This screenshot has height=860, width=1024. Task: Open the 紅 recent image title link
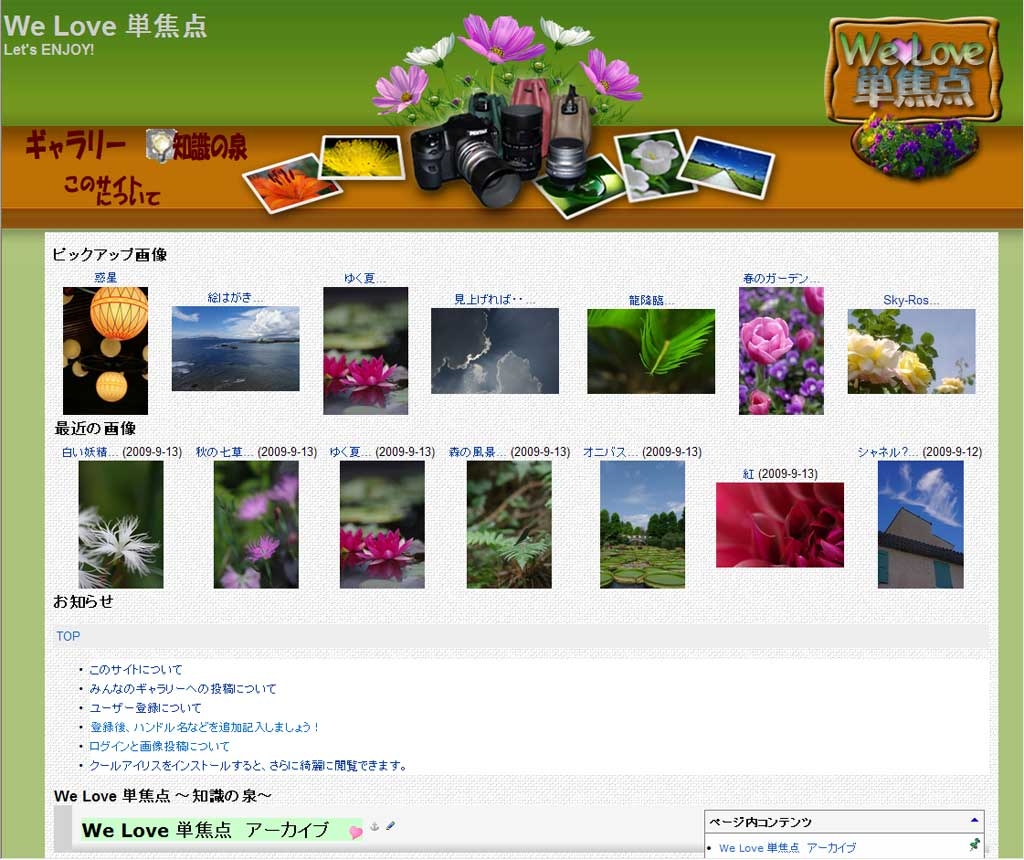coord(748,474)
